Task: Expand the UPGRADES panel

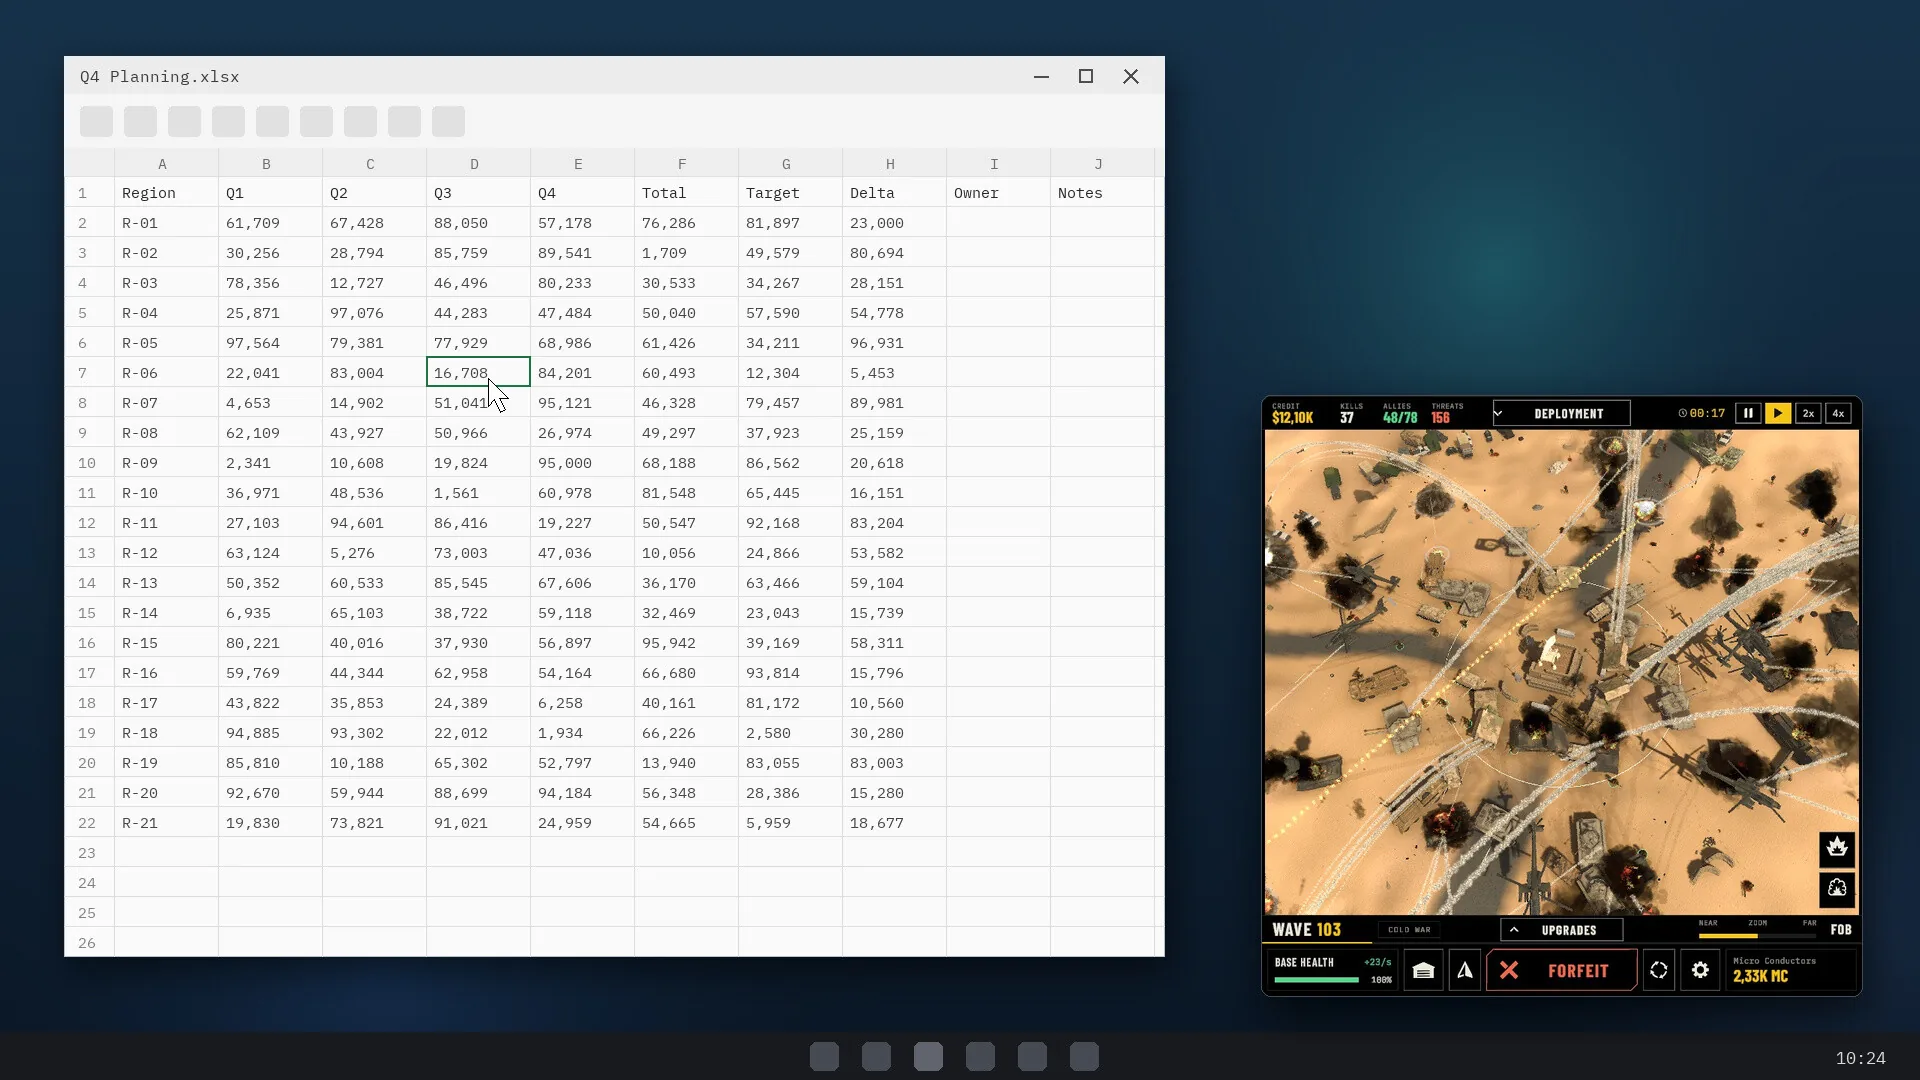Action: click(x=1561, y=930)
